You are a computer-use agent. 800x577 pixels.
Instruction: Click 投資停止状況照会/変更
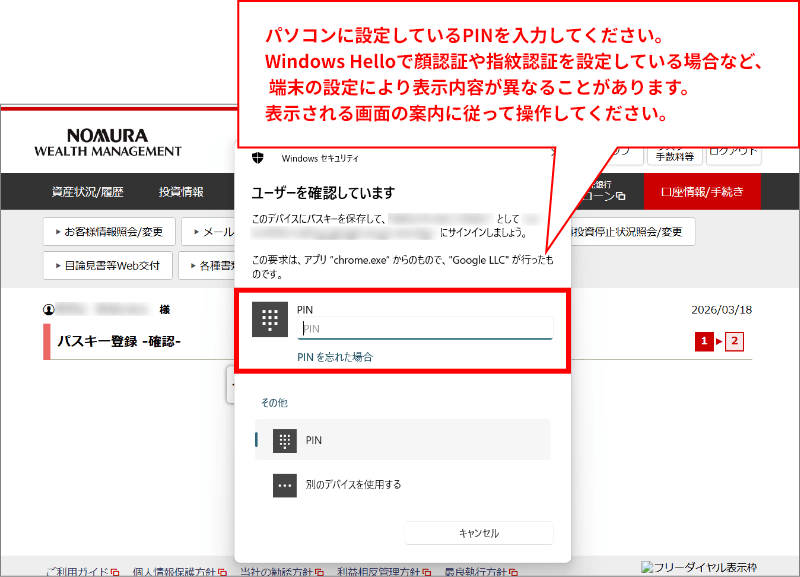630,231
